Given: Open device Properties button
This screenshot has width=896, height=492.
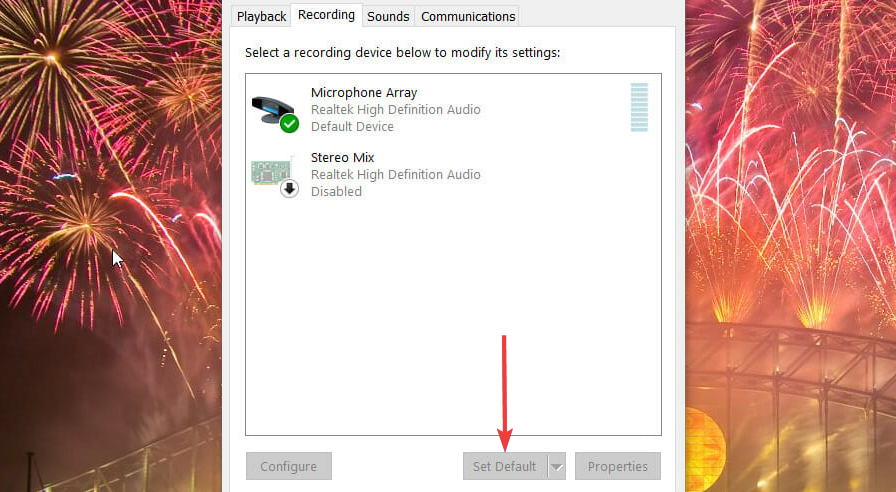Looking at the screenshot, I should coord(618,466).
